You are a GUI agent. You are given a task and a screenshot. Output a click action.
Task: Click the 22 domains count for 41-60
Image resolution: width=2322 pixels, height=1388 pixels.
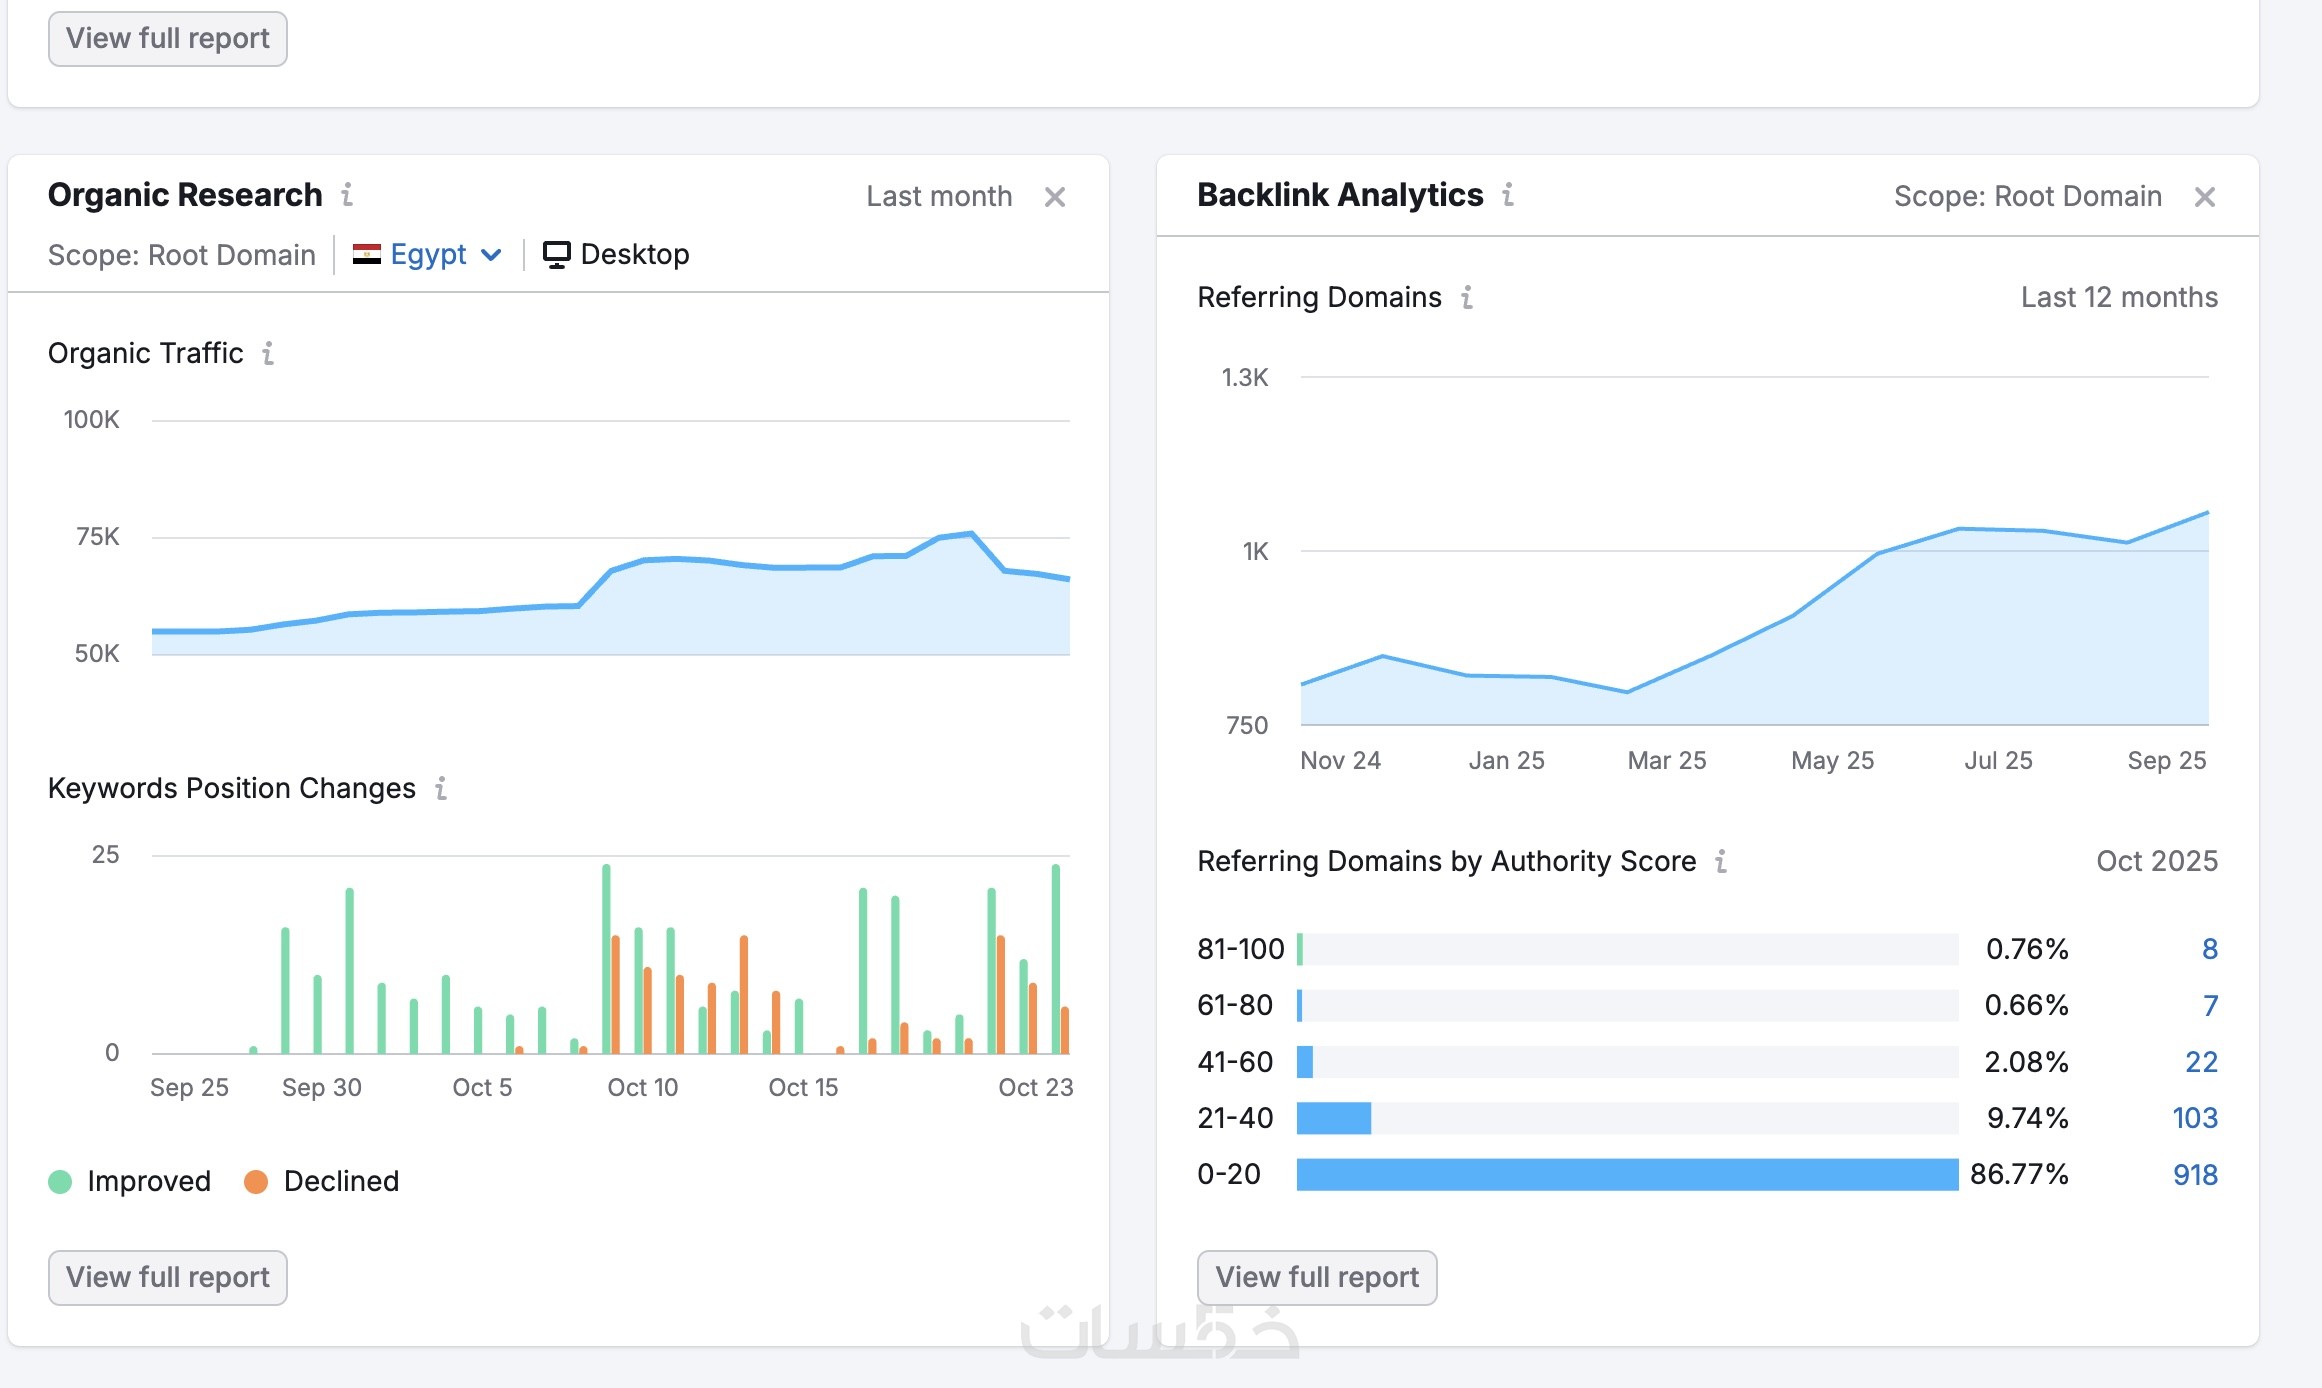click(2200, 1061)
